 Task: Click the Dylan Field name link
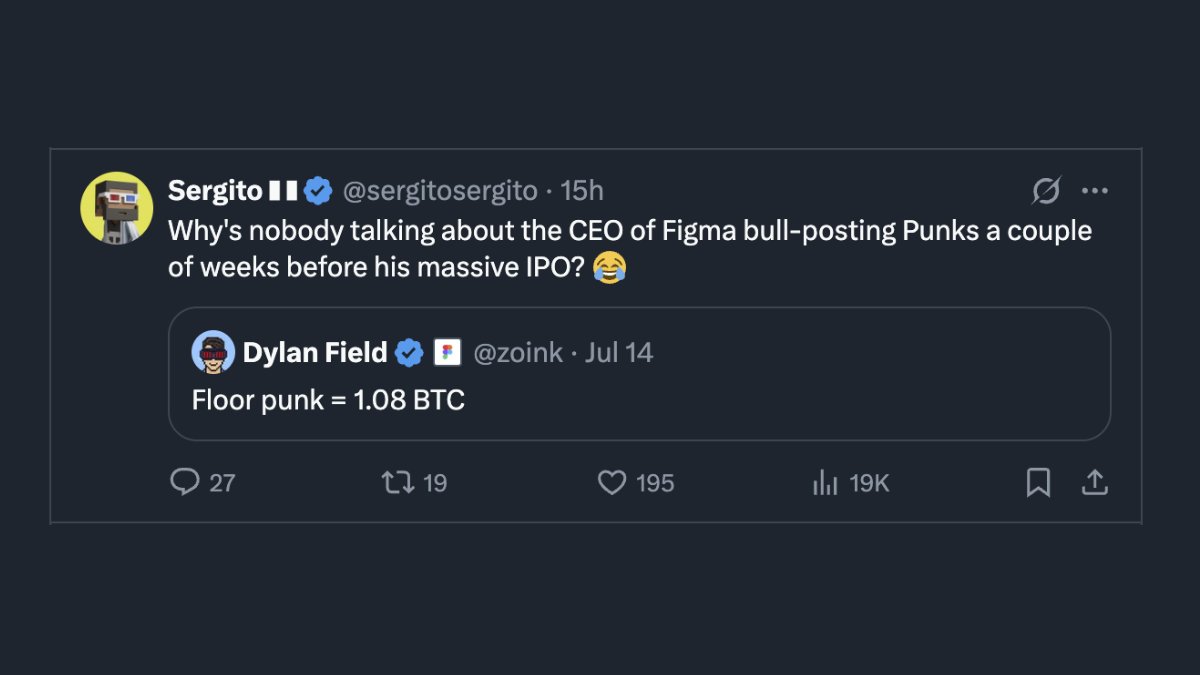pos(315,353)
